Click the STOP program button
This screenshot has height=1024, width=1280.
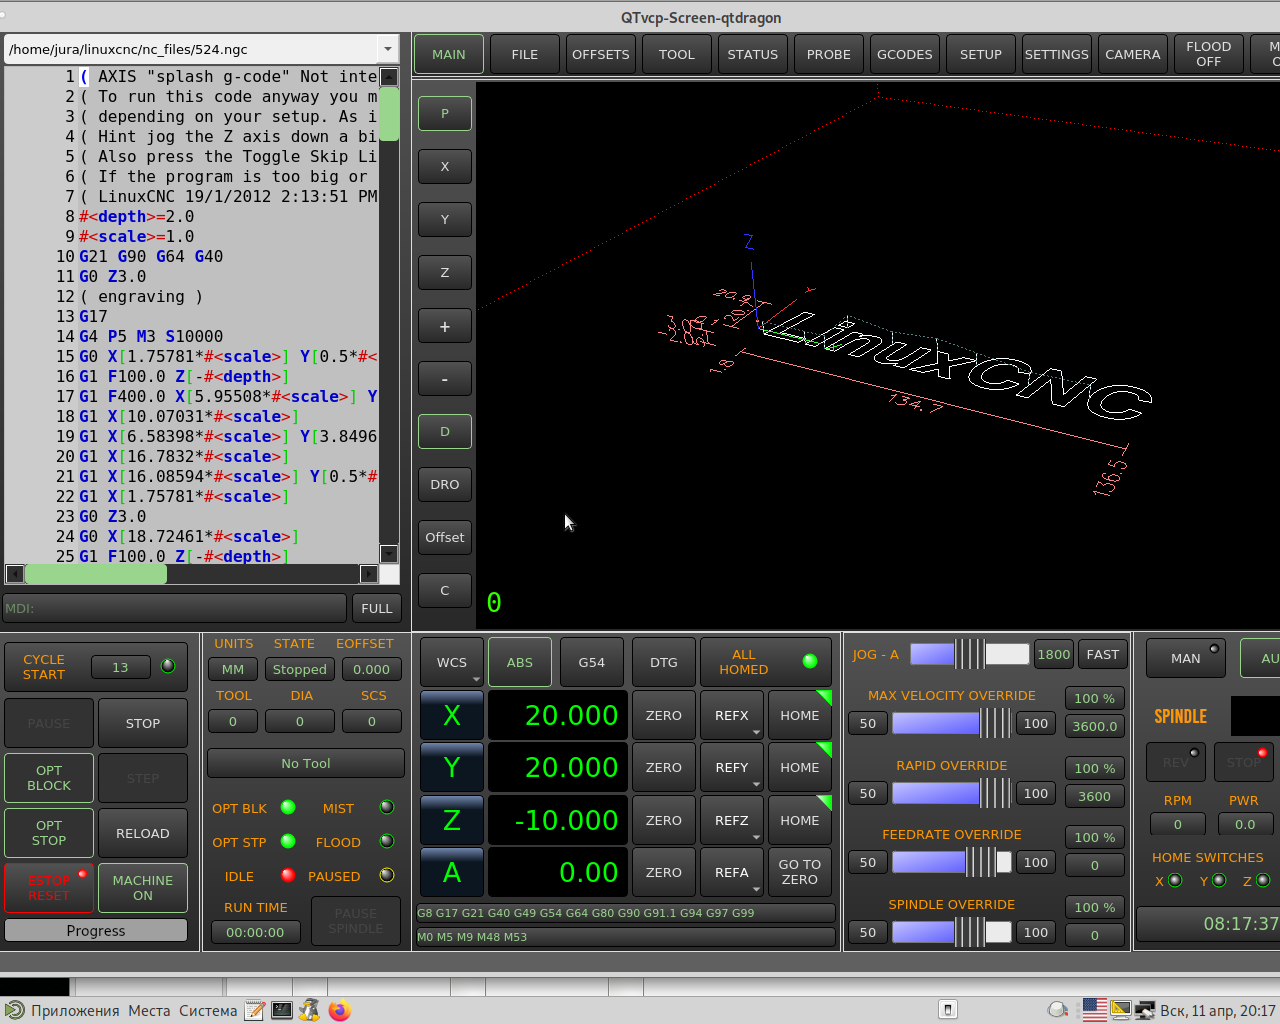pos(143,723)
